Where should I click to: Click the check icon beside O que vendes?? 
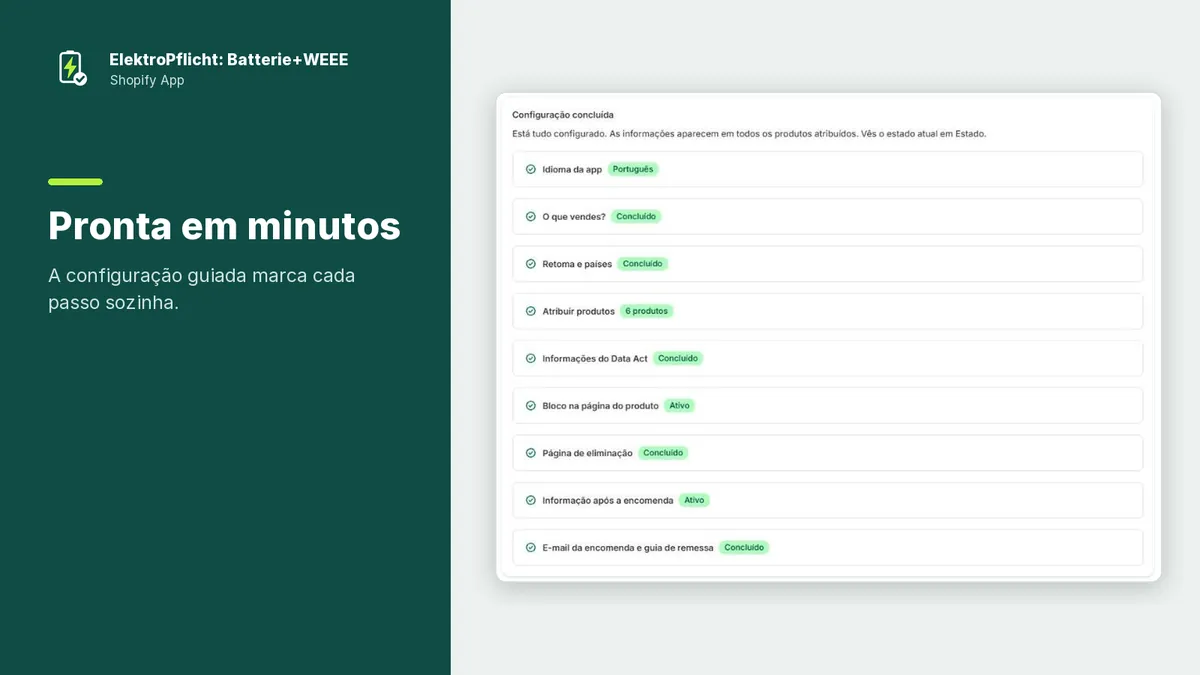pyautogui.click(x=531, y=216)
